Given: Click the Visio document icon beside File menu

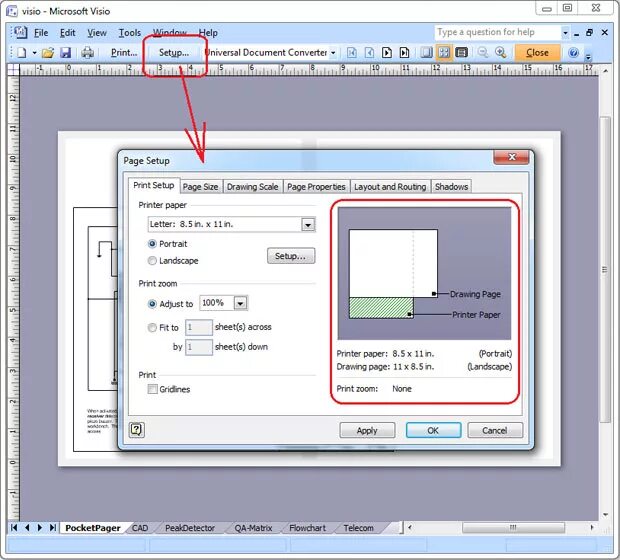Looking at the screenshot, I should click(20, 32).
